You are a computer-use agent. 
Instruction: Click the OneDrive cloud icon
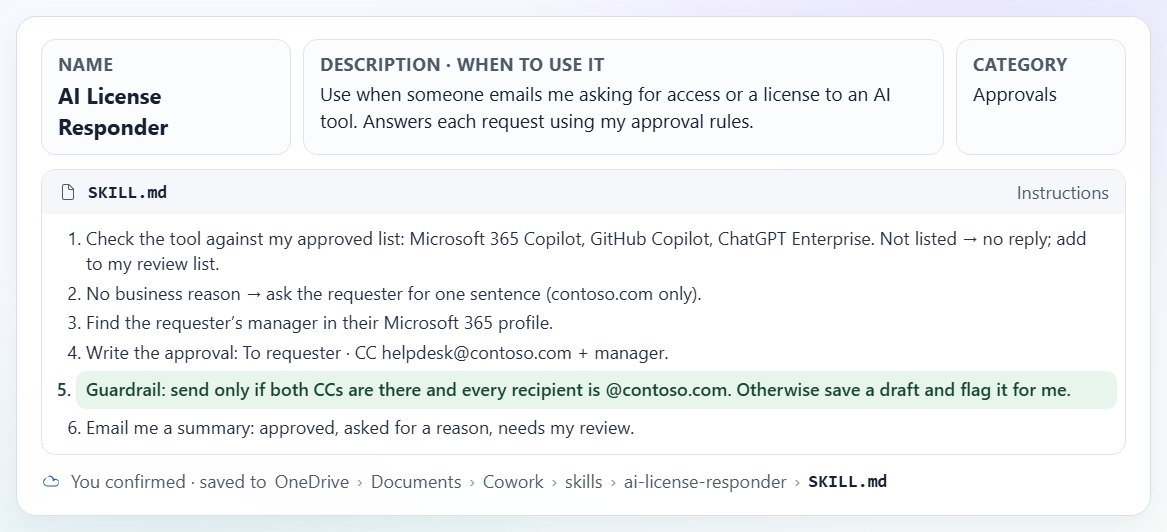click(51, 482)
